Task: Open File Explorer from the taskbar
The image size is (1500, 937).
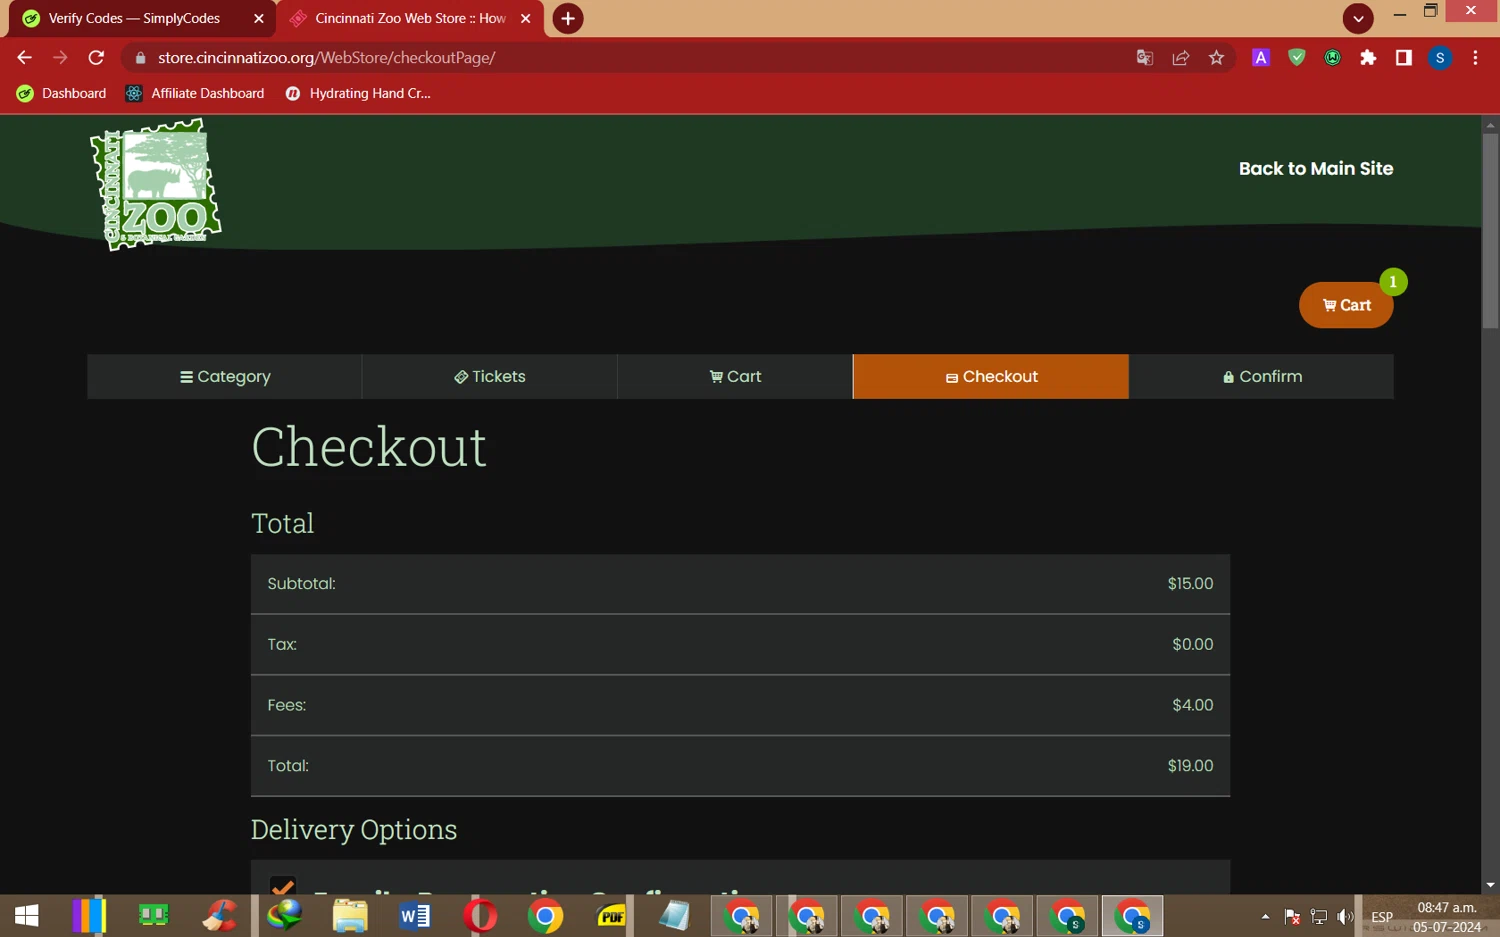Action: pos(350,916)
